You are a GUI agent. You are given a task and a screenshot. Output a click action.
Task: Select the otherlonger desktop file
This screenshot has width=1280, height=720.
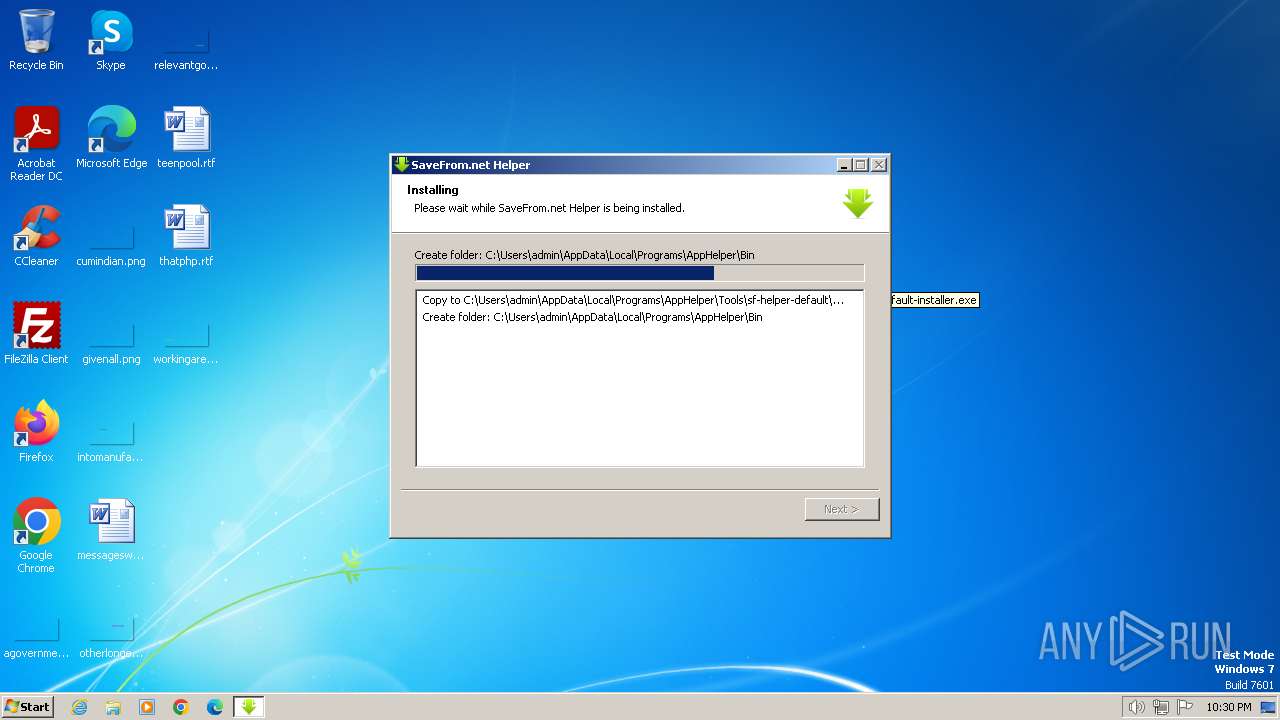point(111,638)
